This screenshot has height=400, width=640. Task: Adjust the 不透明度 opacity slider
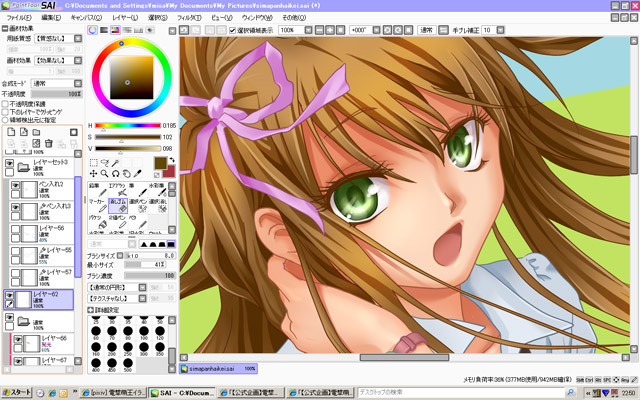[x=57, y=94]
